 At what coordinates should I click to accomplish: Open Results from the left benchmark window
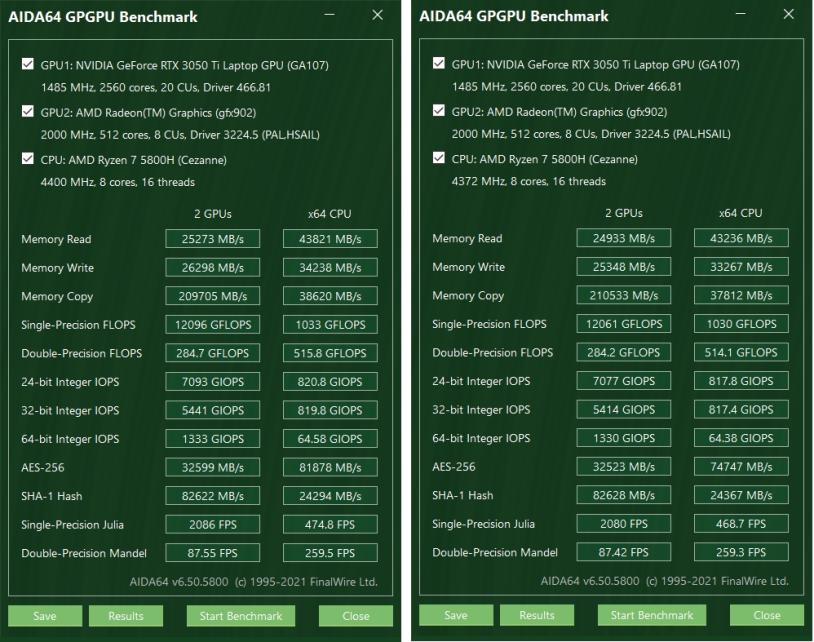(x=126, y=616)
